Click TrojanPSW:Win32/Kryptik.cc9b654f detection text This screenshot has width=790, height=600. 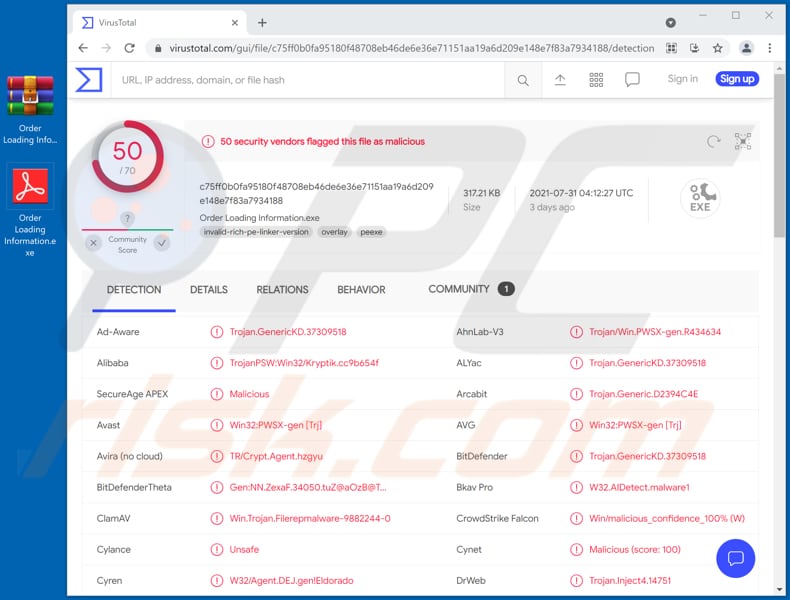[304, 363]
